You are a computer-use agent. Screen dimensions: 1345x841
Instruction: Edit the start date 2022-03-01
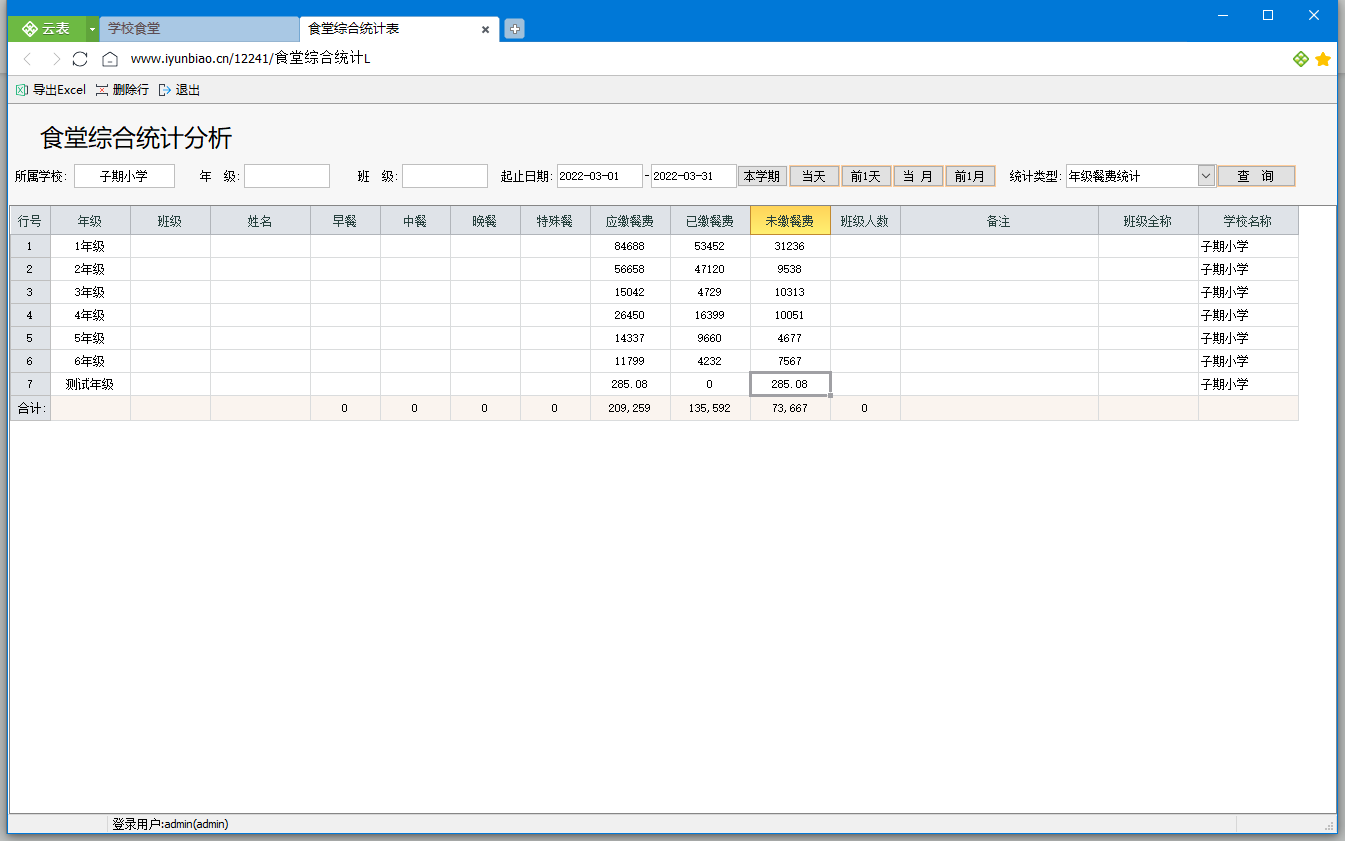pyautogui.click(x=600, y=176)
